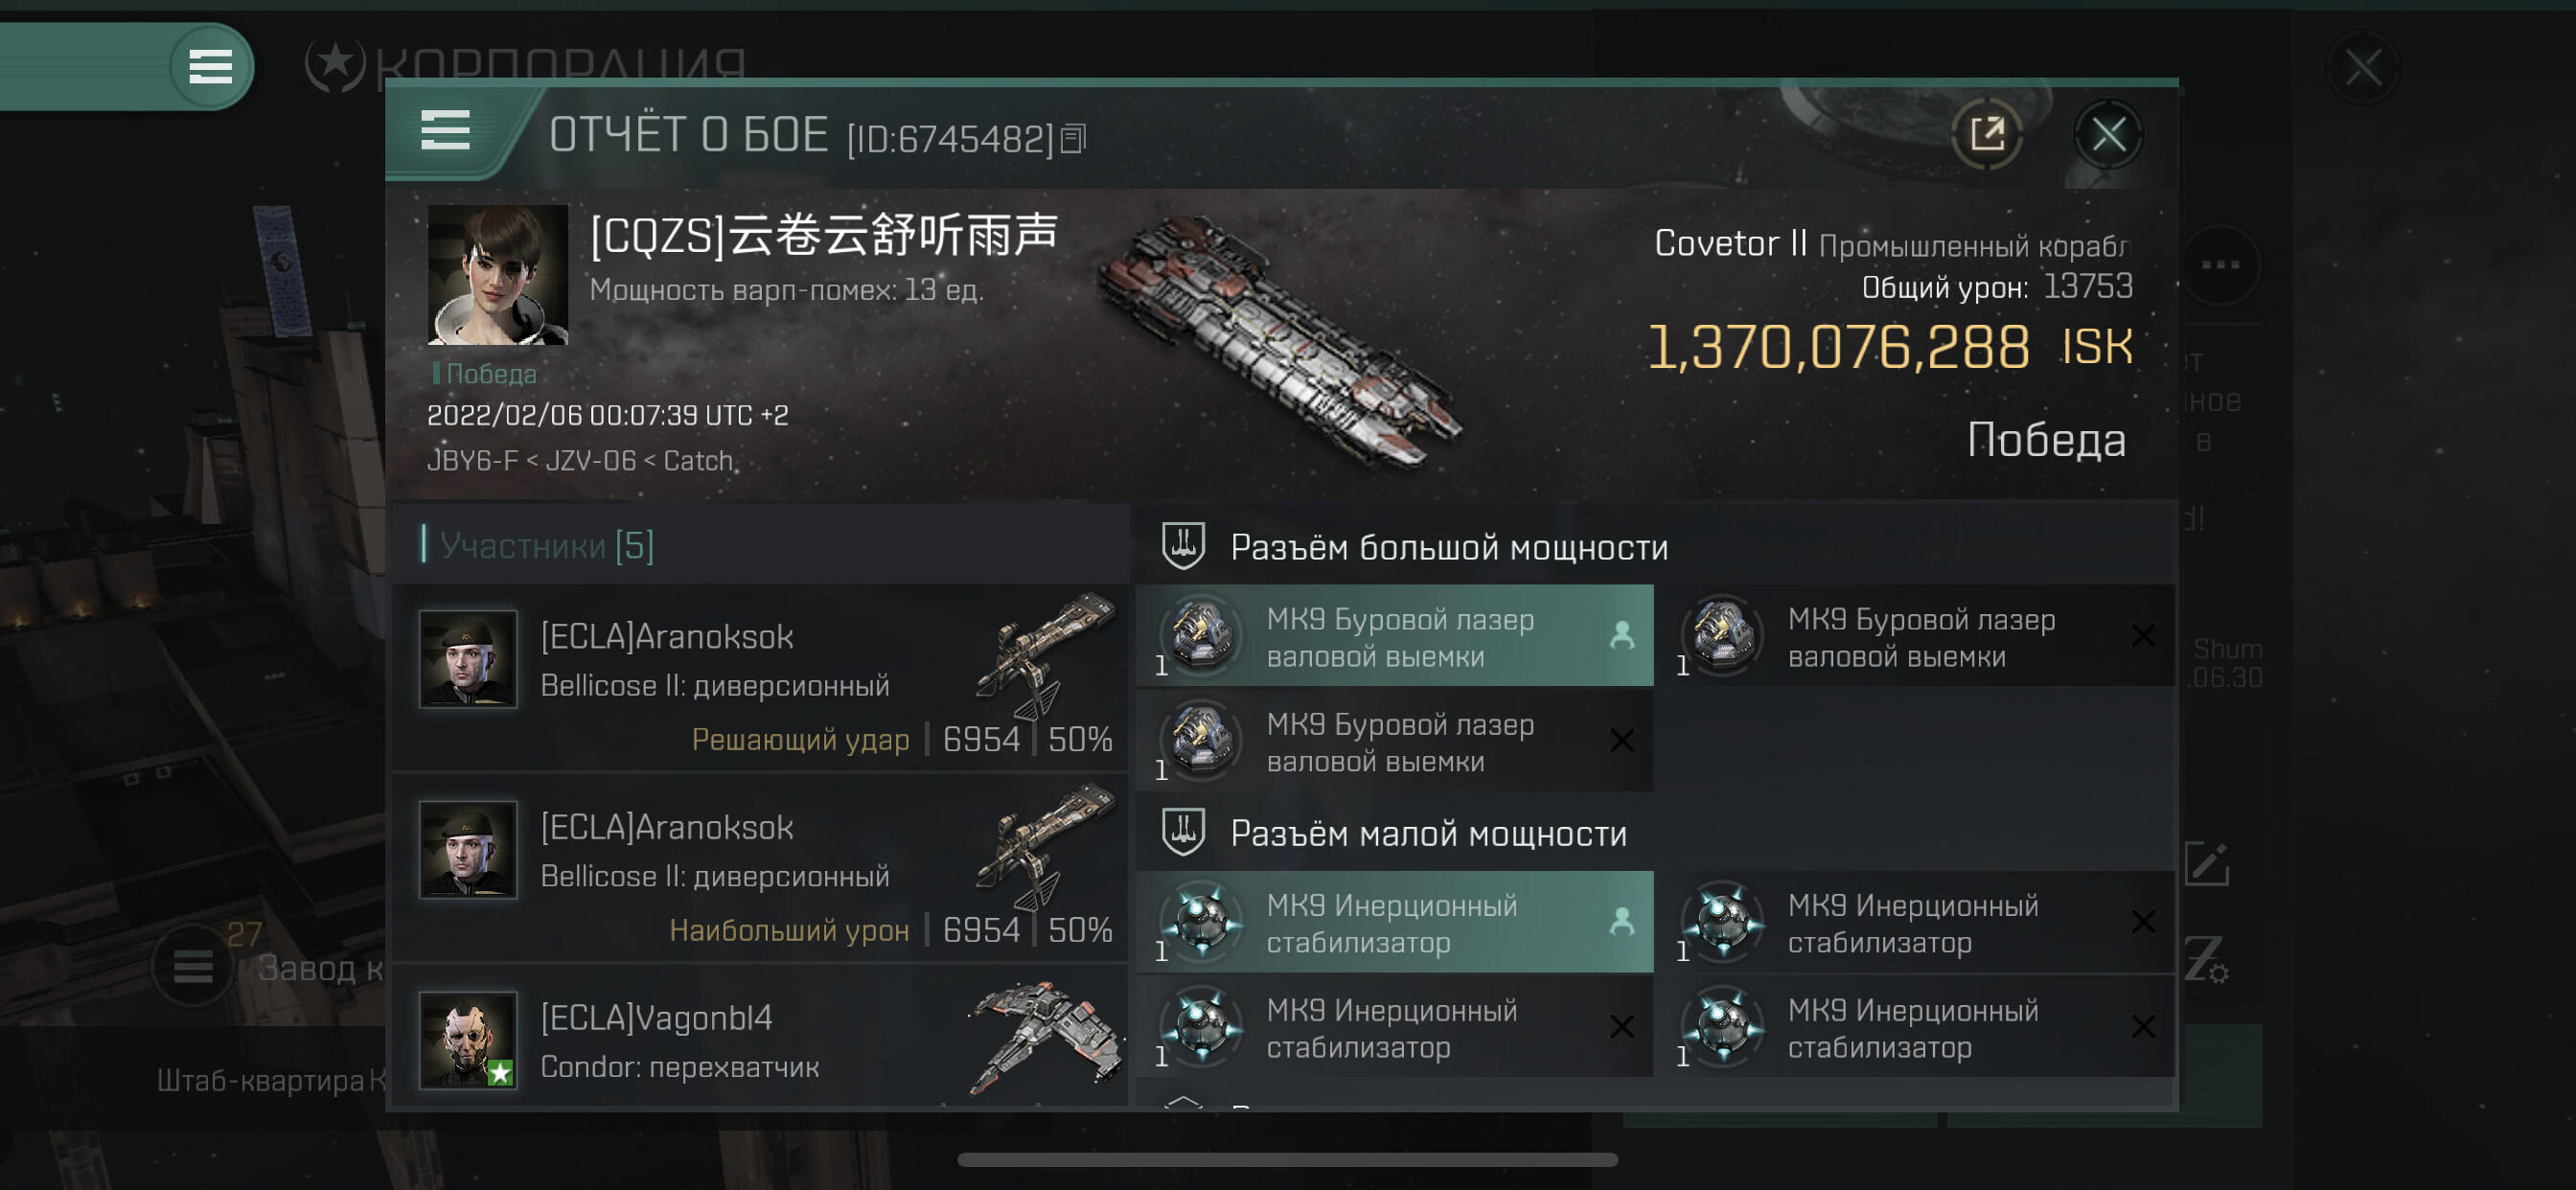
Task: Close the battle report window
Action: [x=2108, y=134]
